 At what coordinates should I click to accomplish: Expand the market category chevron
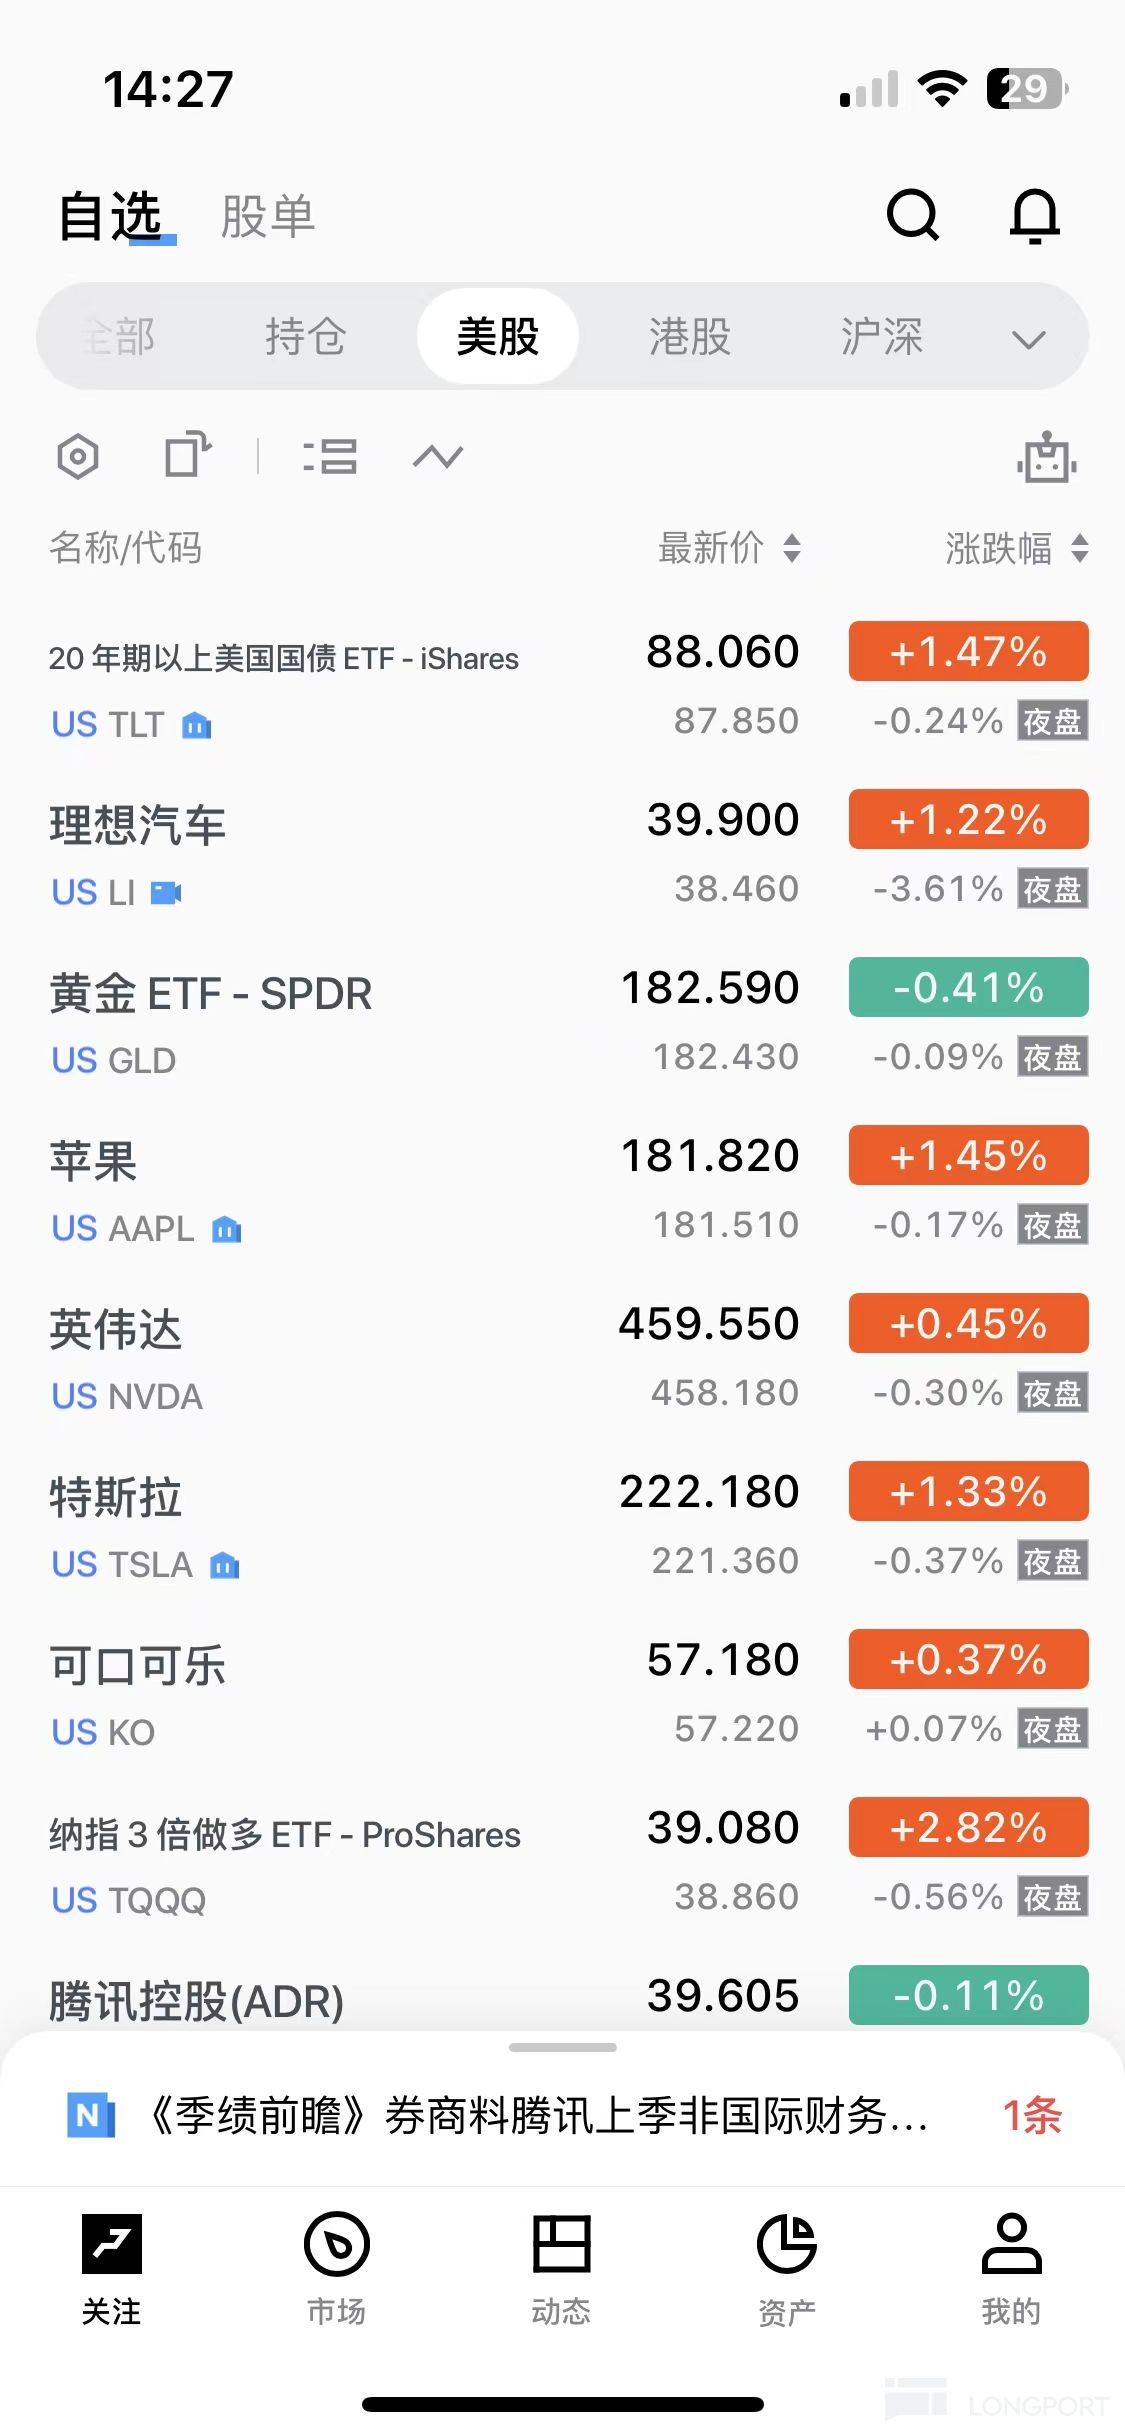1028,339
